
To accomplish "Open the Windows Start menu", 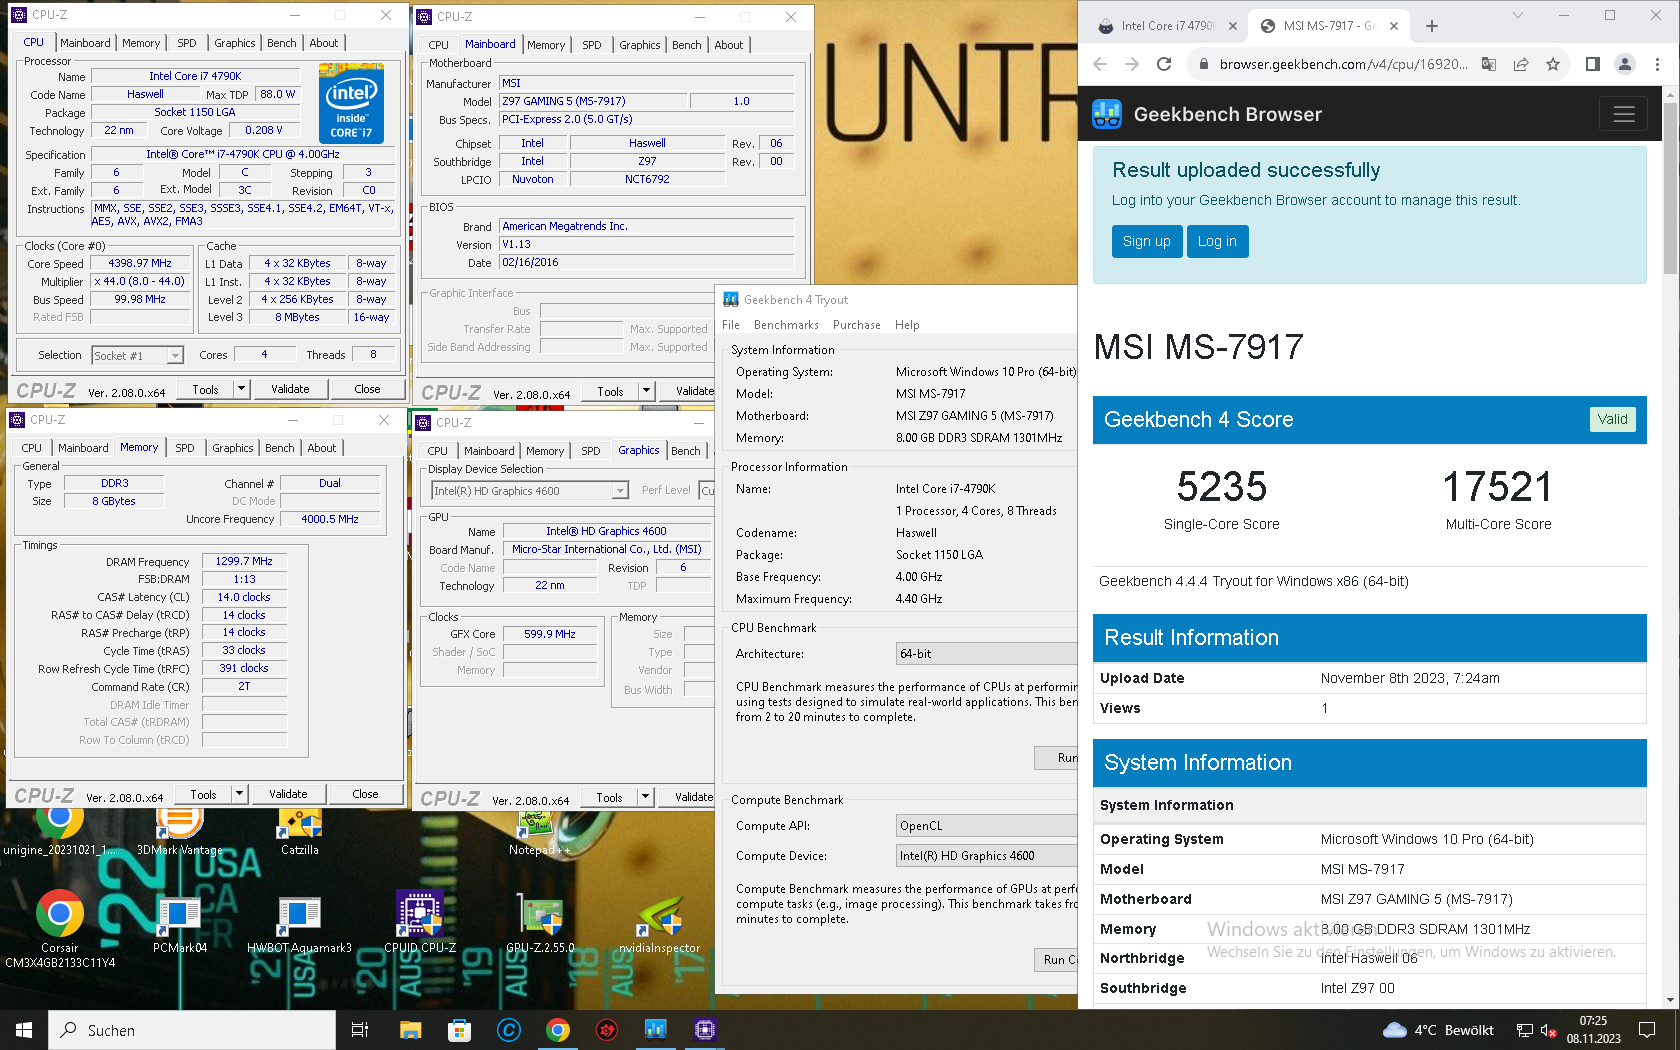I will [x=24, y=1030].
